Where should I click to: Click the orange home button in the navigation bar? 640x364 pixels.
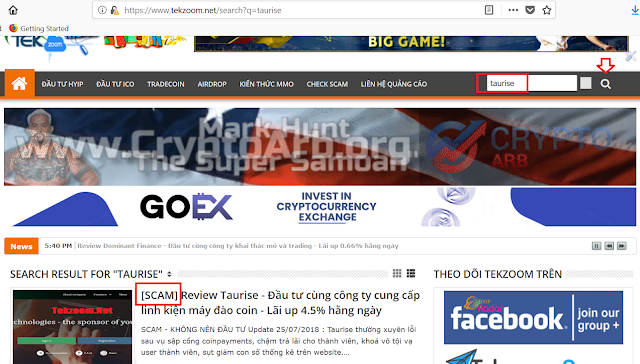click(20, 83)
